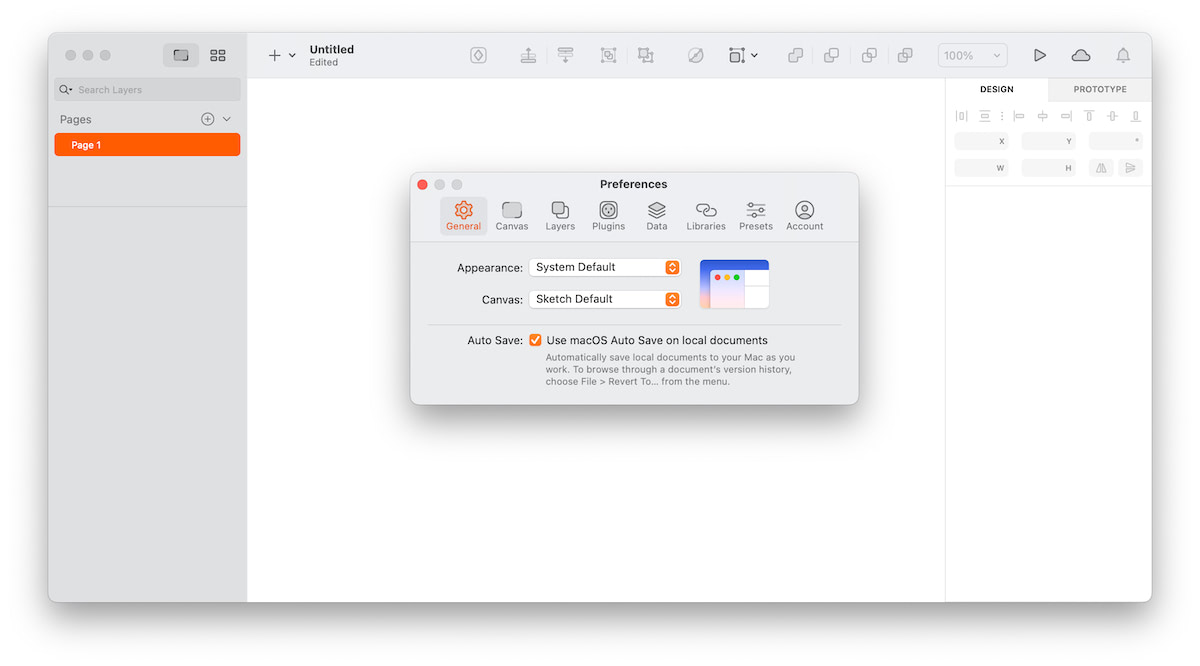Image resolution: width=1200 pixels, height=666 pixels.
Task: Switch to the Prototype tab
Action: click(1099, 89)
